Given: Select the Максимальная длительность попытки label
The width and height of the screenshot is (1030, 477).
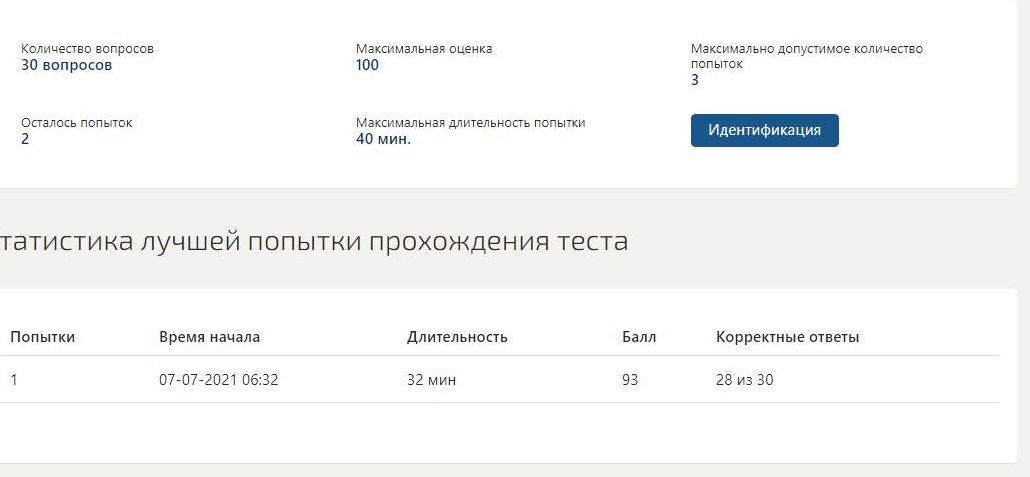Looking at the screenshot, I should tap(470, 123).
